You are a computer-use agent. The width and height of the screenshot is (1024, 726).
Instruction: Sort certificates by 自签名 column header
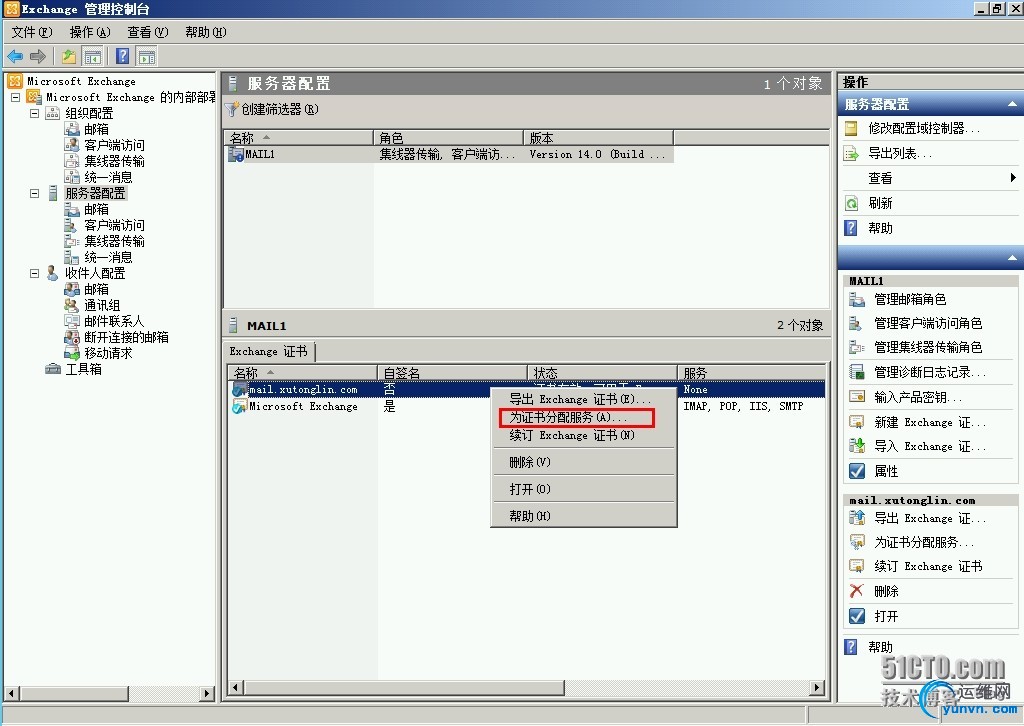pyautogui.click(x=452, y=373)
